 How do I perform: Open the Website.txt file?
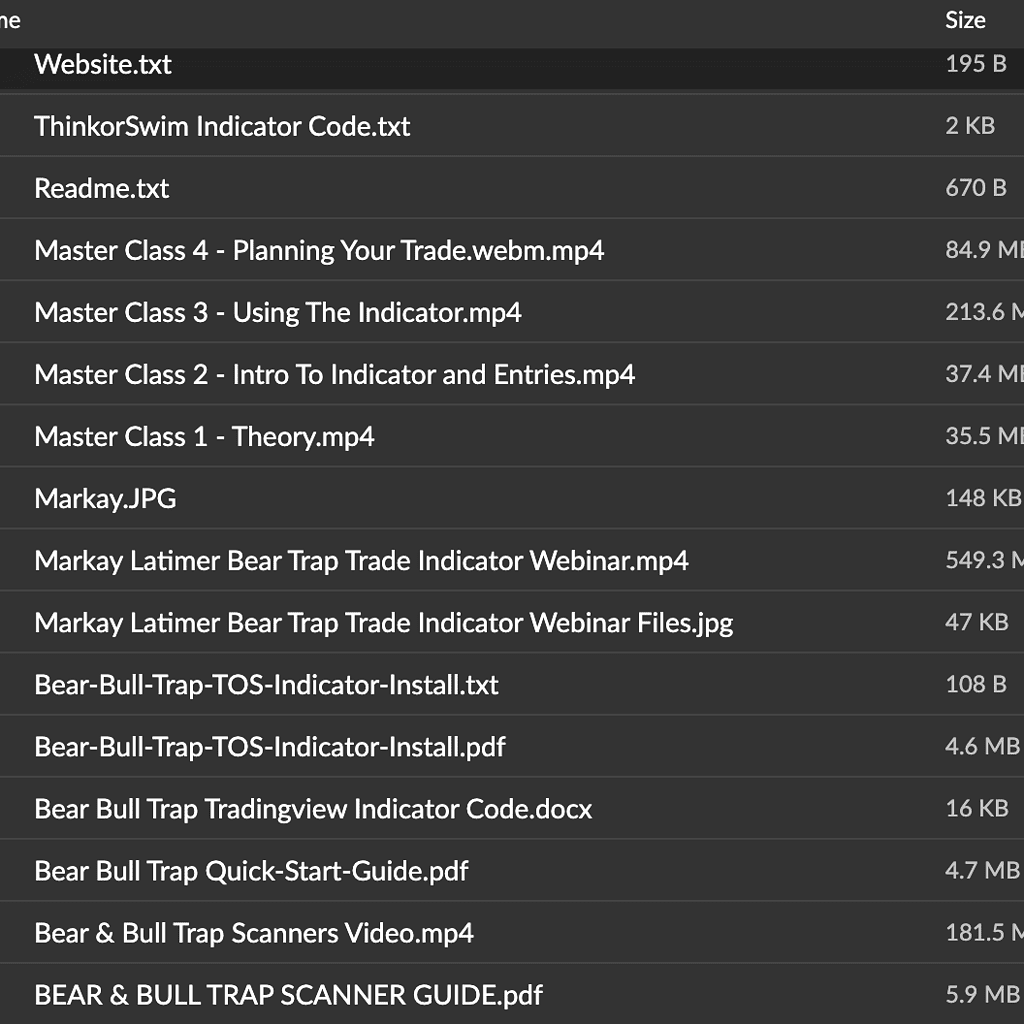click(x=103, y=65)
